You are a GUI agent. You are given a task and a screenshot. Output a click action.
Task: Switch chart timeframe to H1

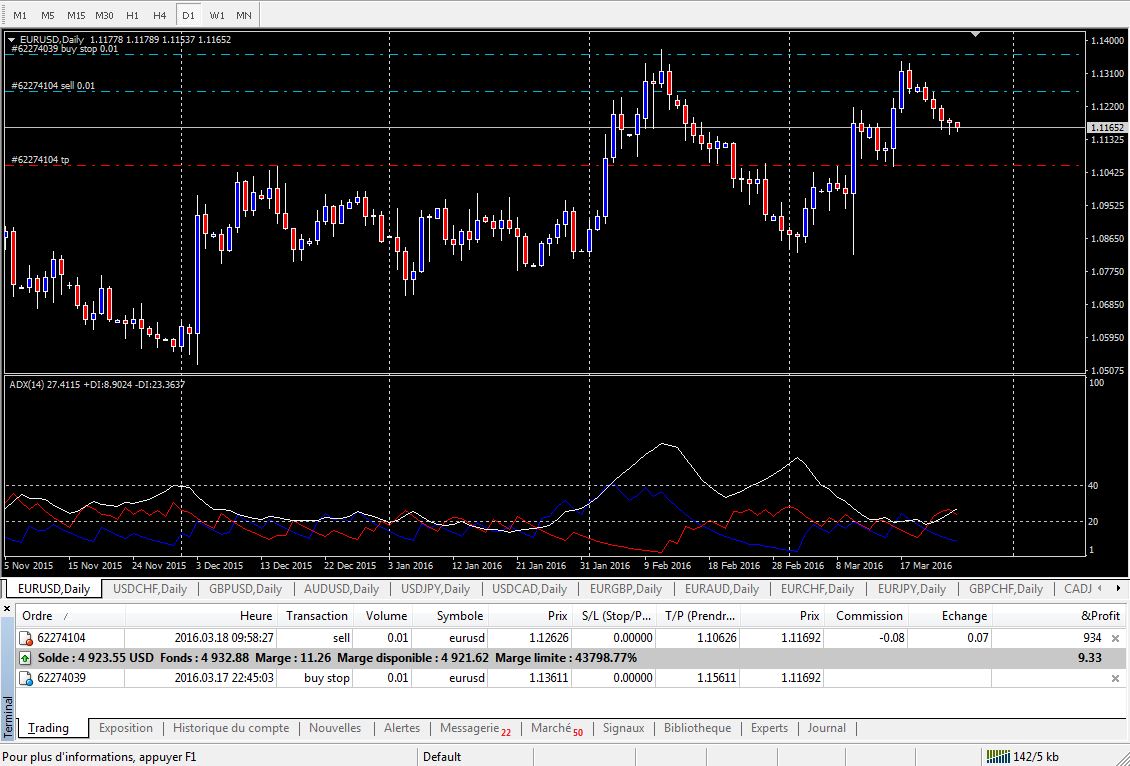click(132, 16)
